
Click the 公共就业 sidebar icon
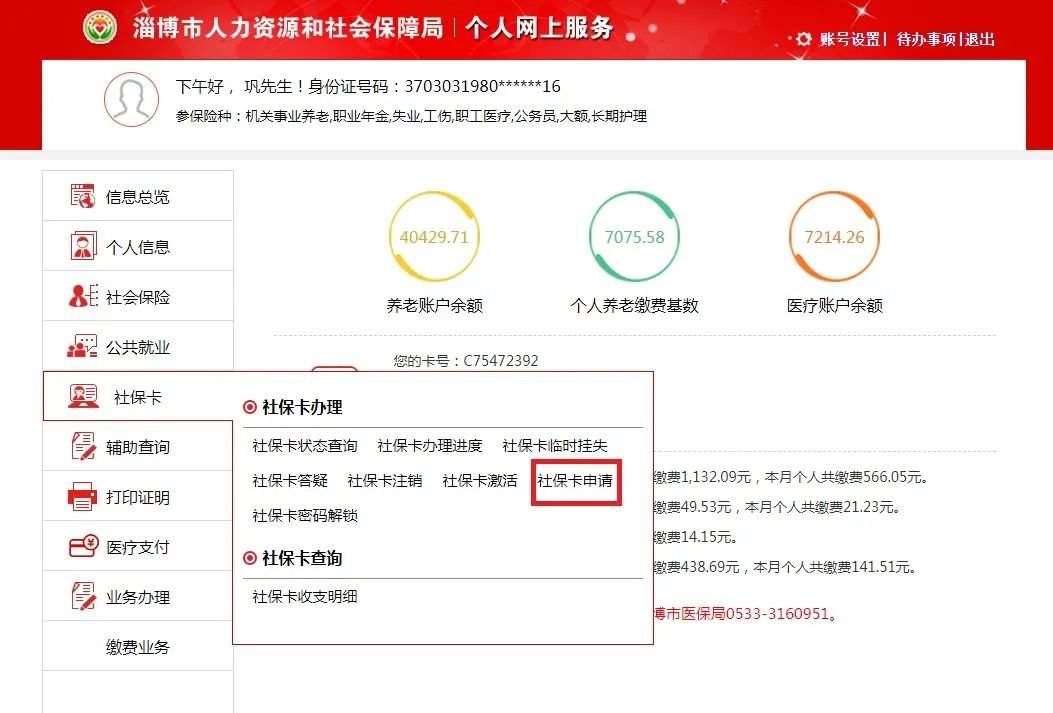[82, 346]
